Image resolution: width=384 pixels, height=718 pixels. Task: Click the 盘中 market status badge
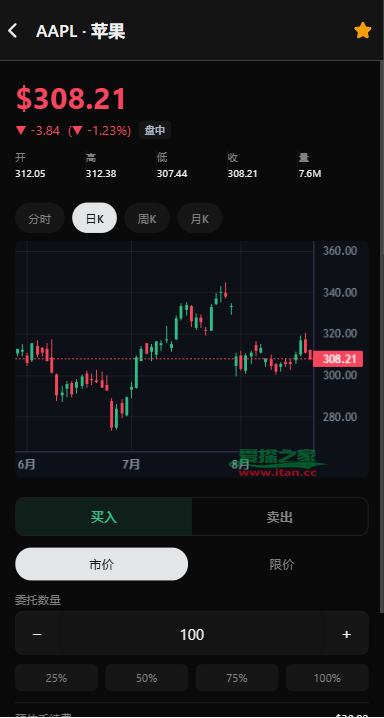155,131
